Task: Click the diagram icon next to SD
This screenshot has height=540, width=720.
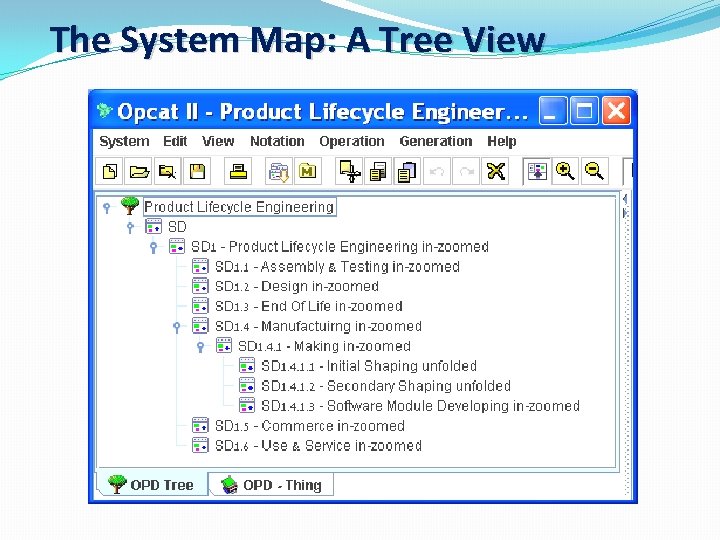Action: [x=153, y=226]
